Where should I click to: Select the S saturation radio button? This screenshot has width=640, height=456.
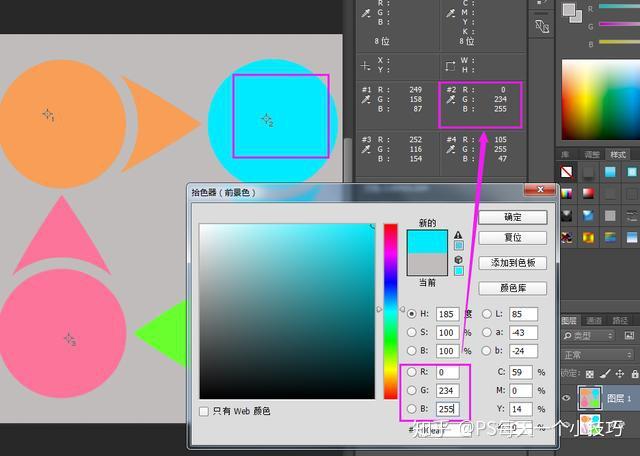411,332
